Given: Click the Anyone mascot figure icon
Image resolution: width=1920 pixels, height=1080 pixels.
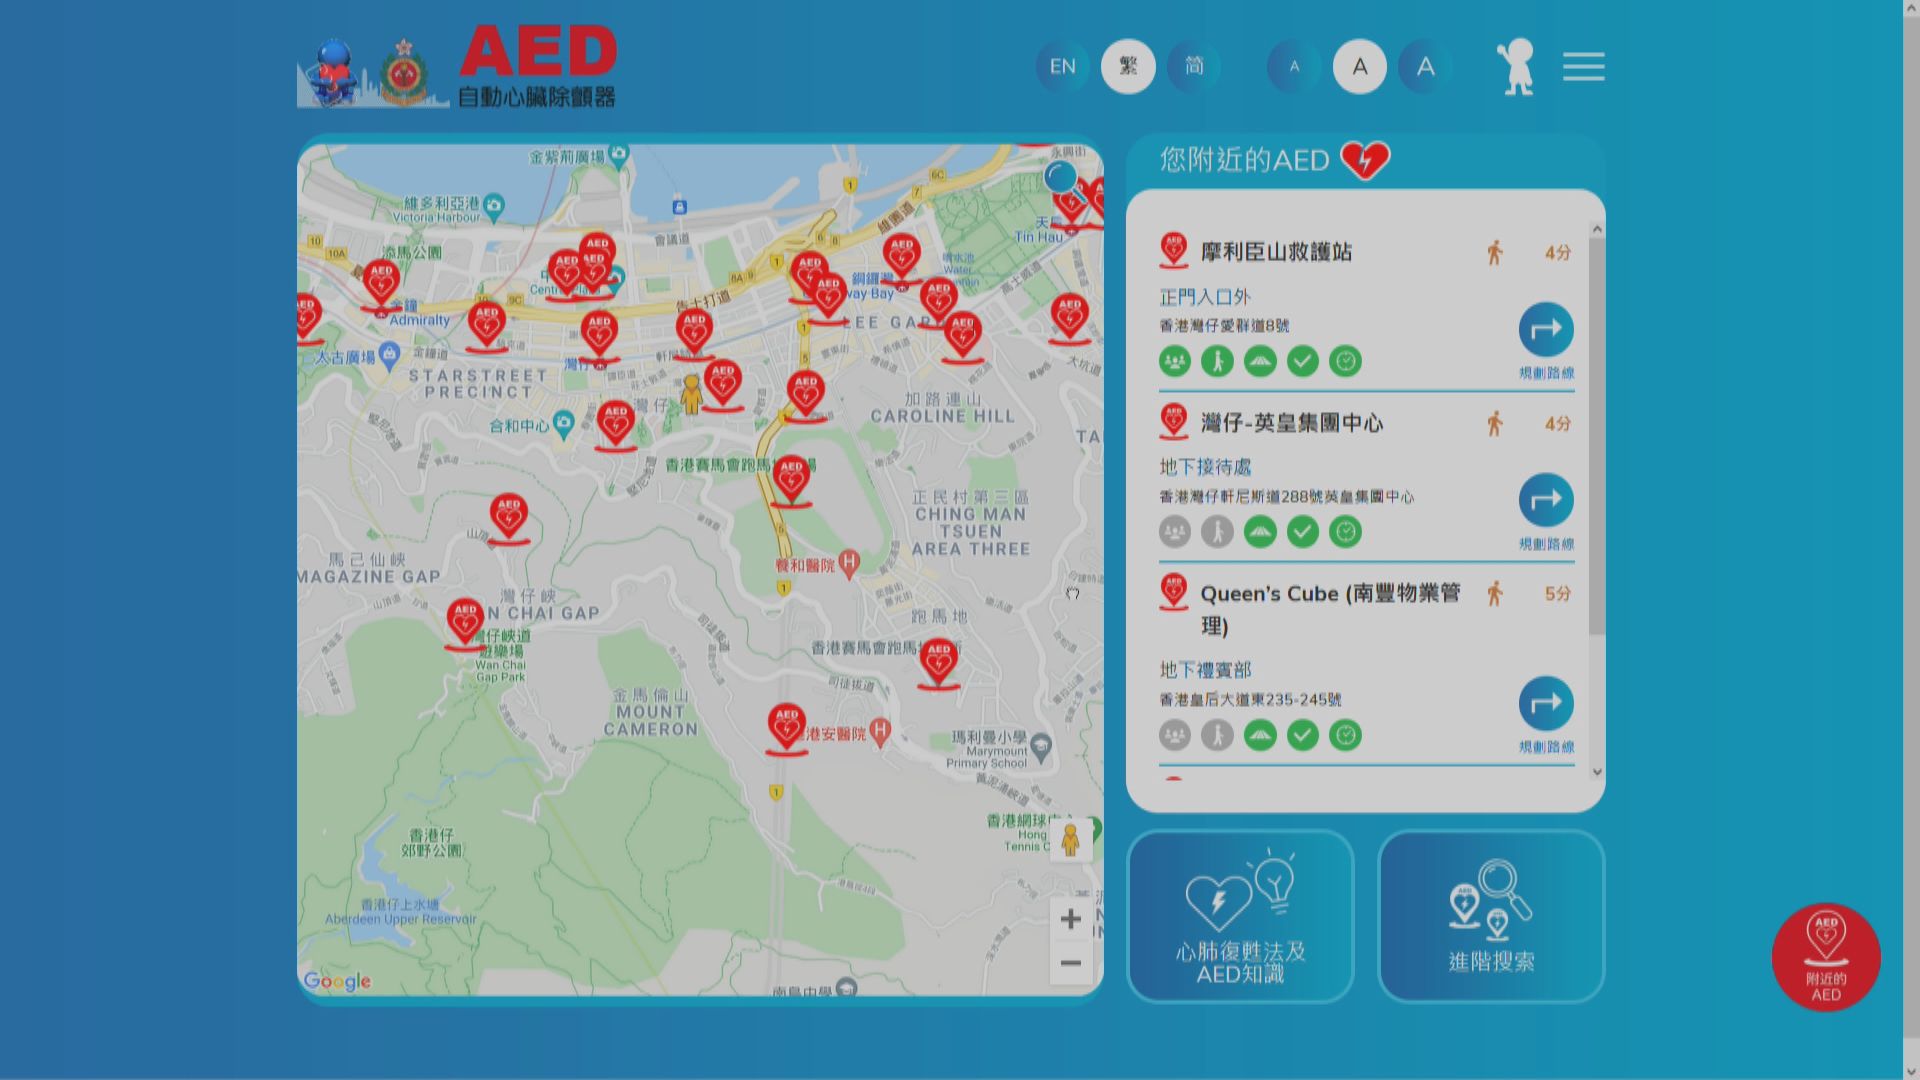Looking at the screenshot, I should click(x=1517, y=67).
